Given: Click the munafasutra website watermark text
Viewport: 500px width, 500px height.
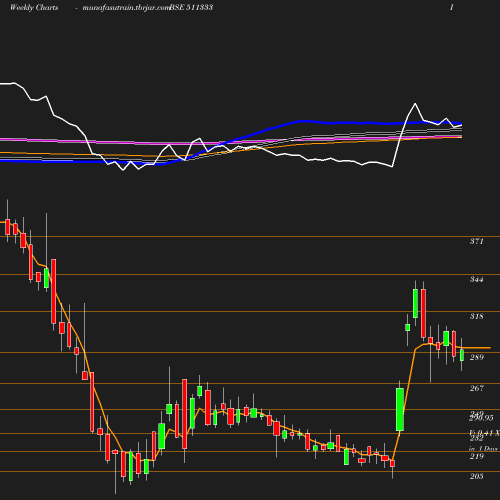Looking at the screenshot, I should click(126, 8).
